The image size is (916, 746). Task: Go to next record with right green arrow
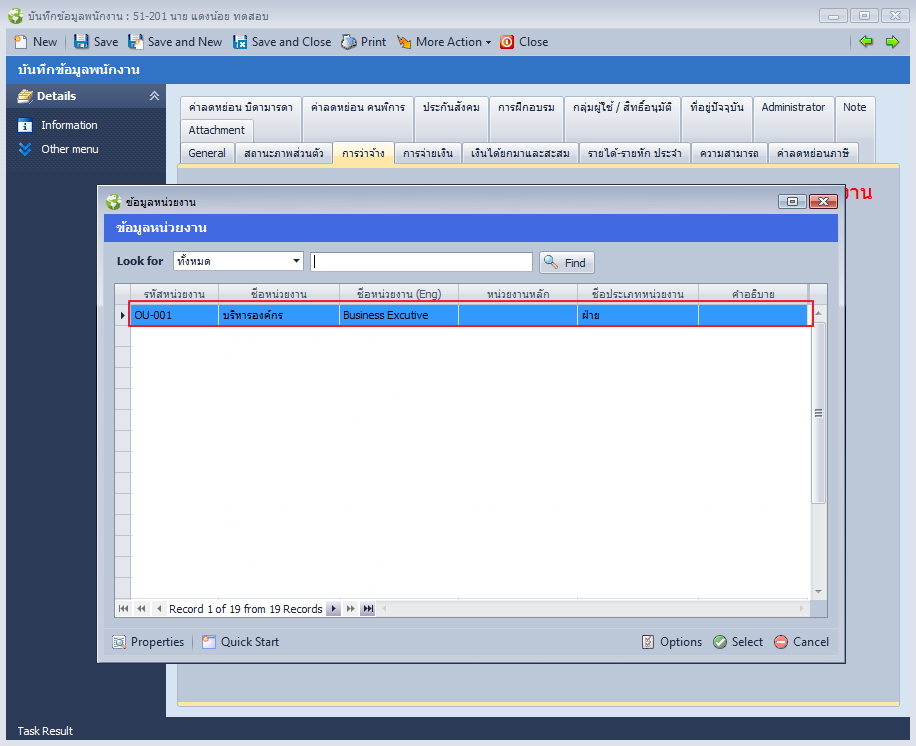tap(892, 41)
